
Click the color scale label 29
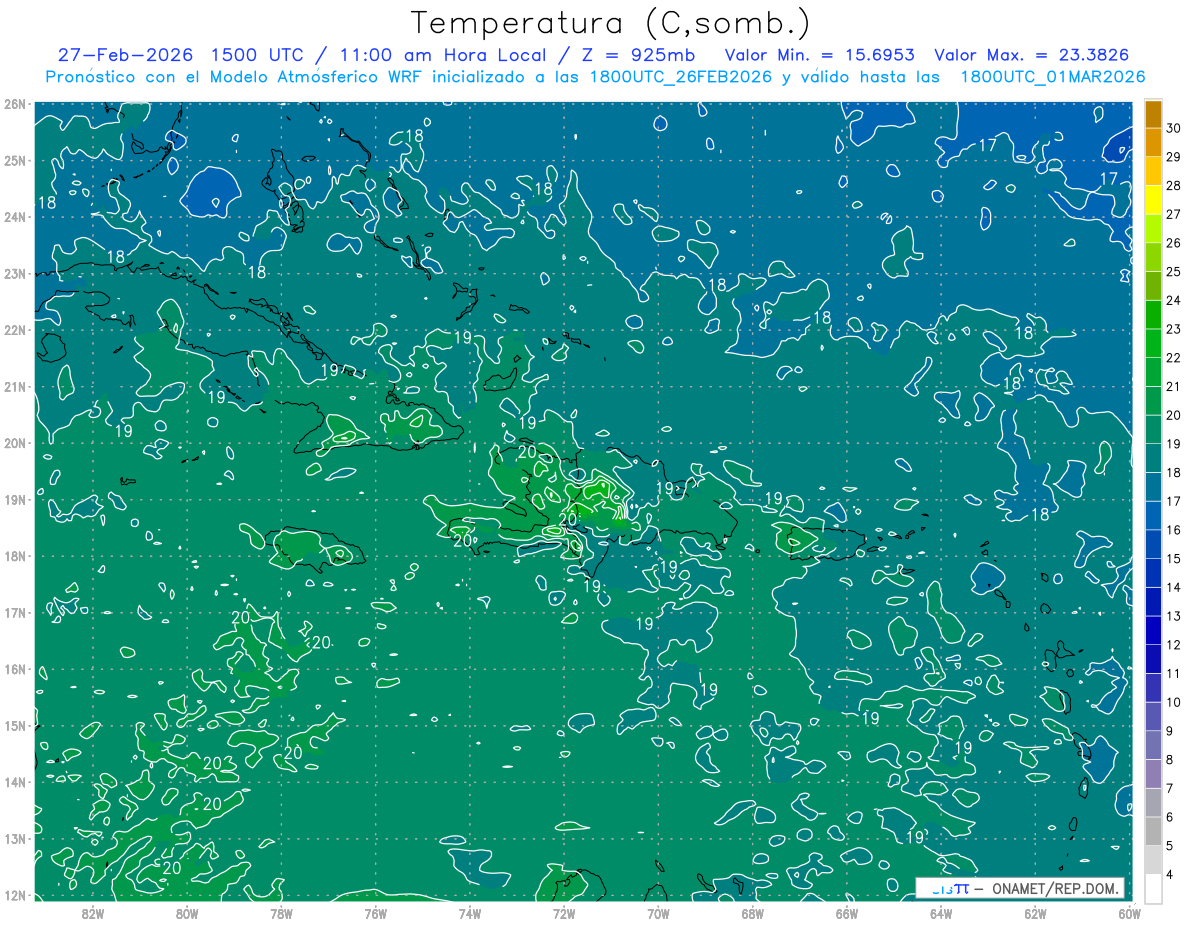coord(1174,156)
